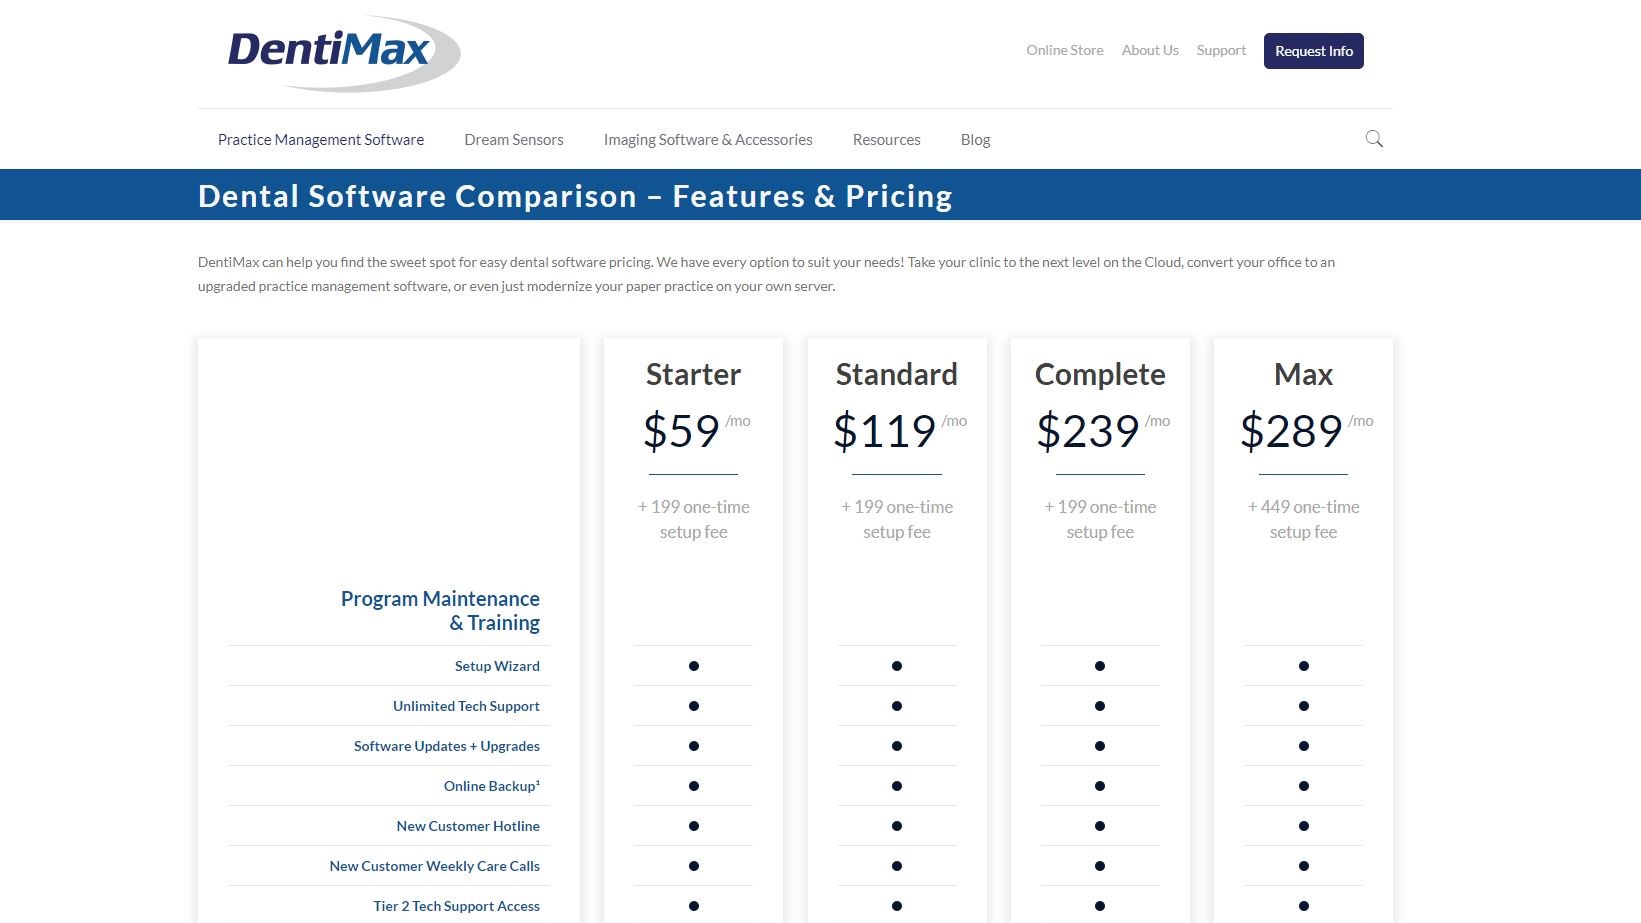
Task: Click the Request Info button
Action: (1314, 51)
